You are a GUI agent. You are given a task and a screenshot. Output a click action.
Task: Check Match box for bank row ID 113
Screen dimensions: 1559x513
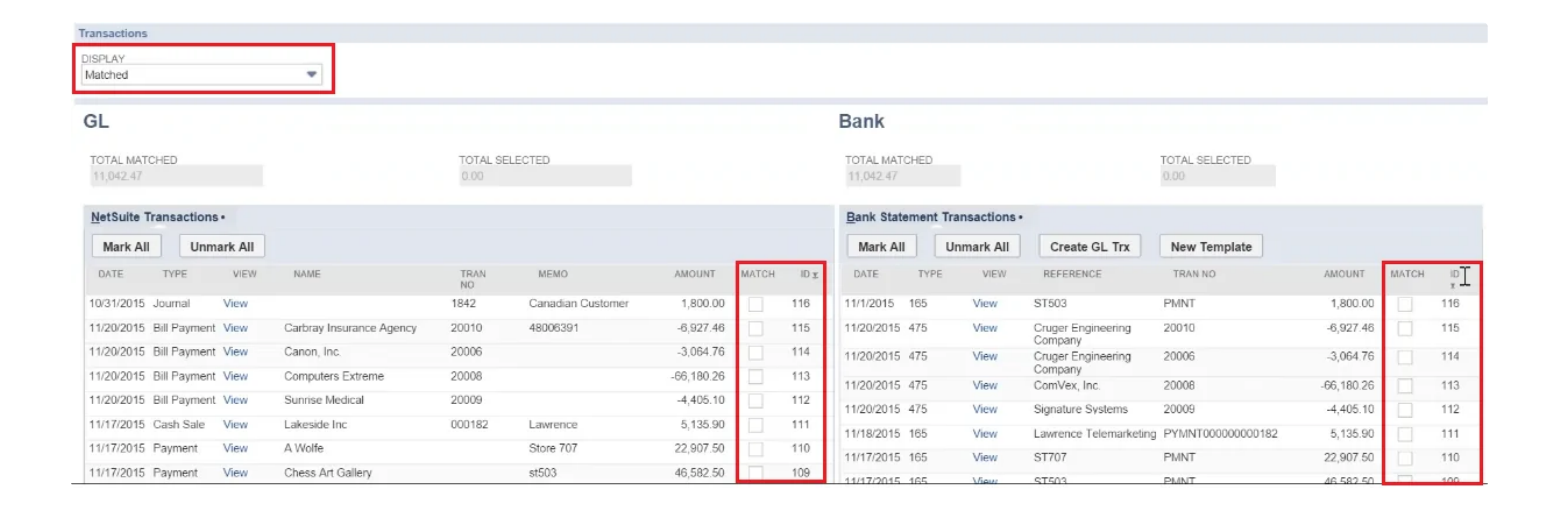[1405, 385]
